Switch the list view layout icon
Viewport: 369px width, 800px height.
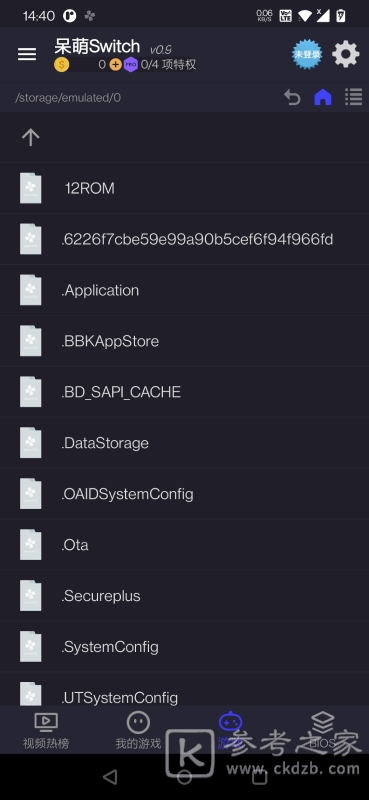[x=353, y=97]
